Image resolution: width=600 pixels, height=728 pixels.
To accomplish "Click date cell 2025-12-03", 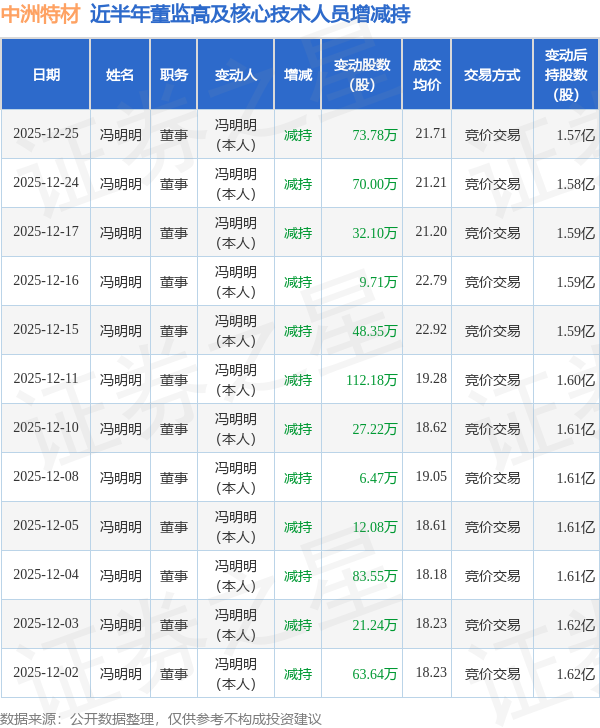I will 46,624.
